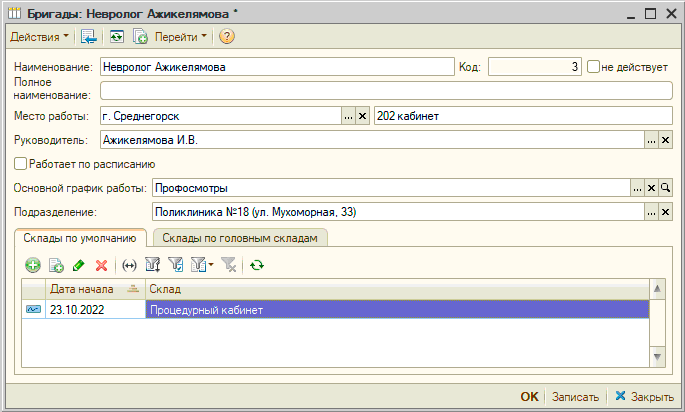The height and width of the screenshot is (412, 685).
Task: Open selection for Руководитель field via ellipsis
Action: [x=651, y=140]
